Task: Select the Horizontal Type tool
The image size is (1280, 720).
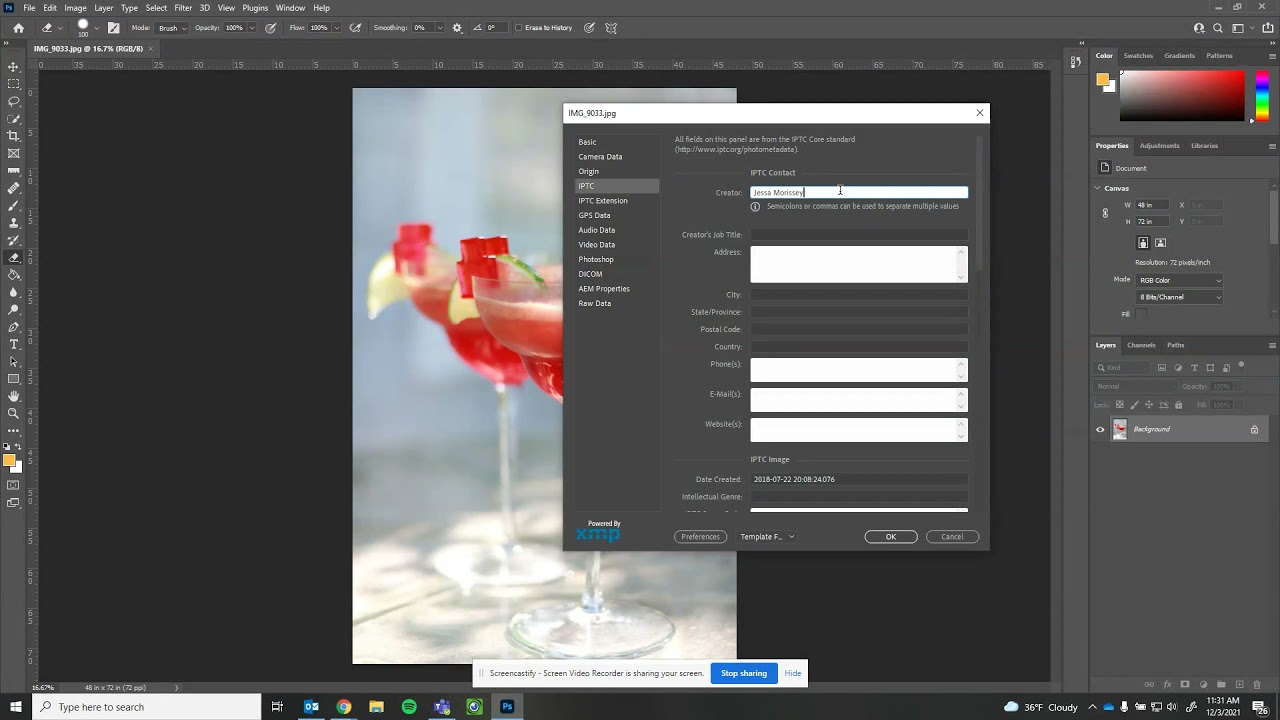Action: [x=13, y=344]
